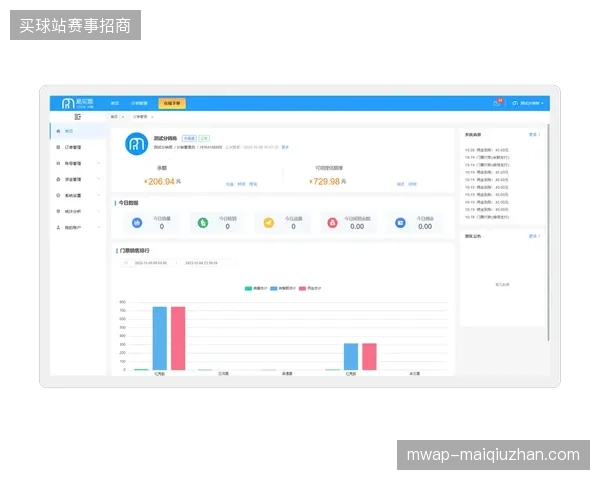The image size is (600, 480).
Task: Click the green icon in today's data
Action: [x=203, y=222]
